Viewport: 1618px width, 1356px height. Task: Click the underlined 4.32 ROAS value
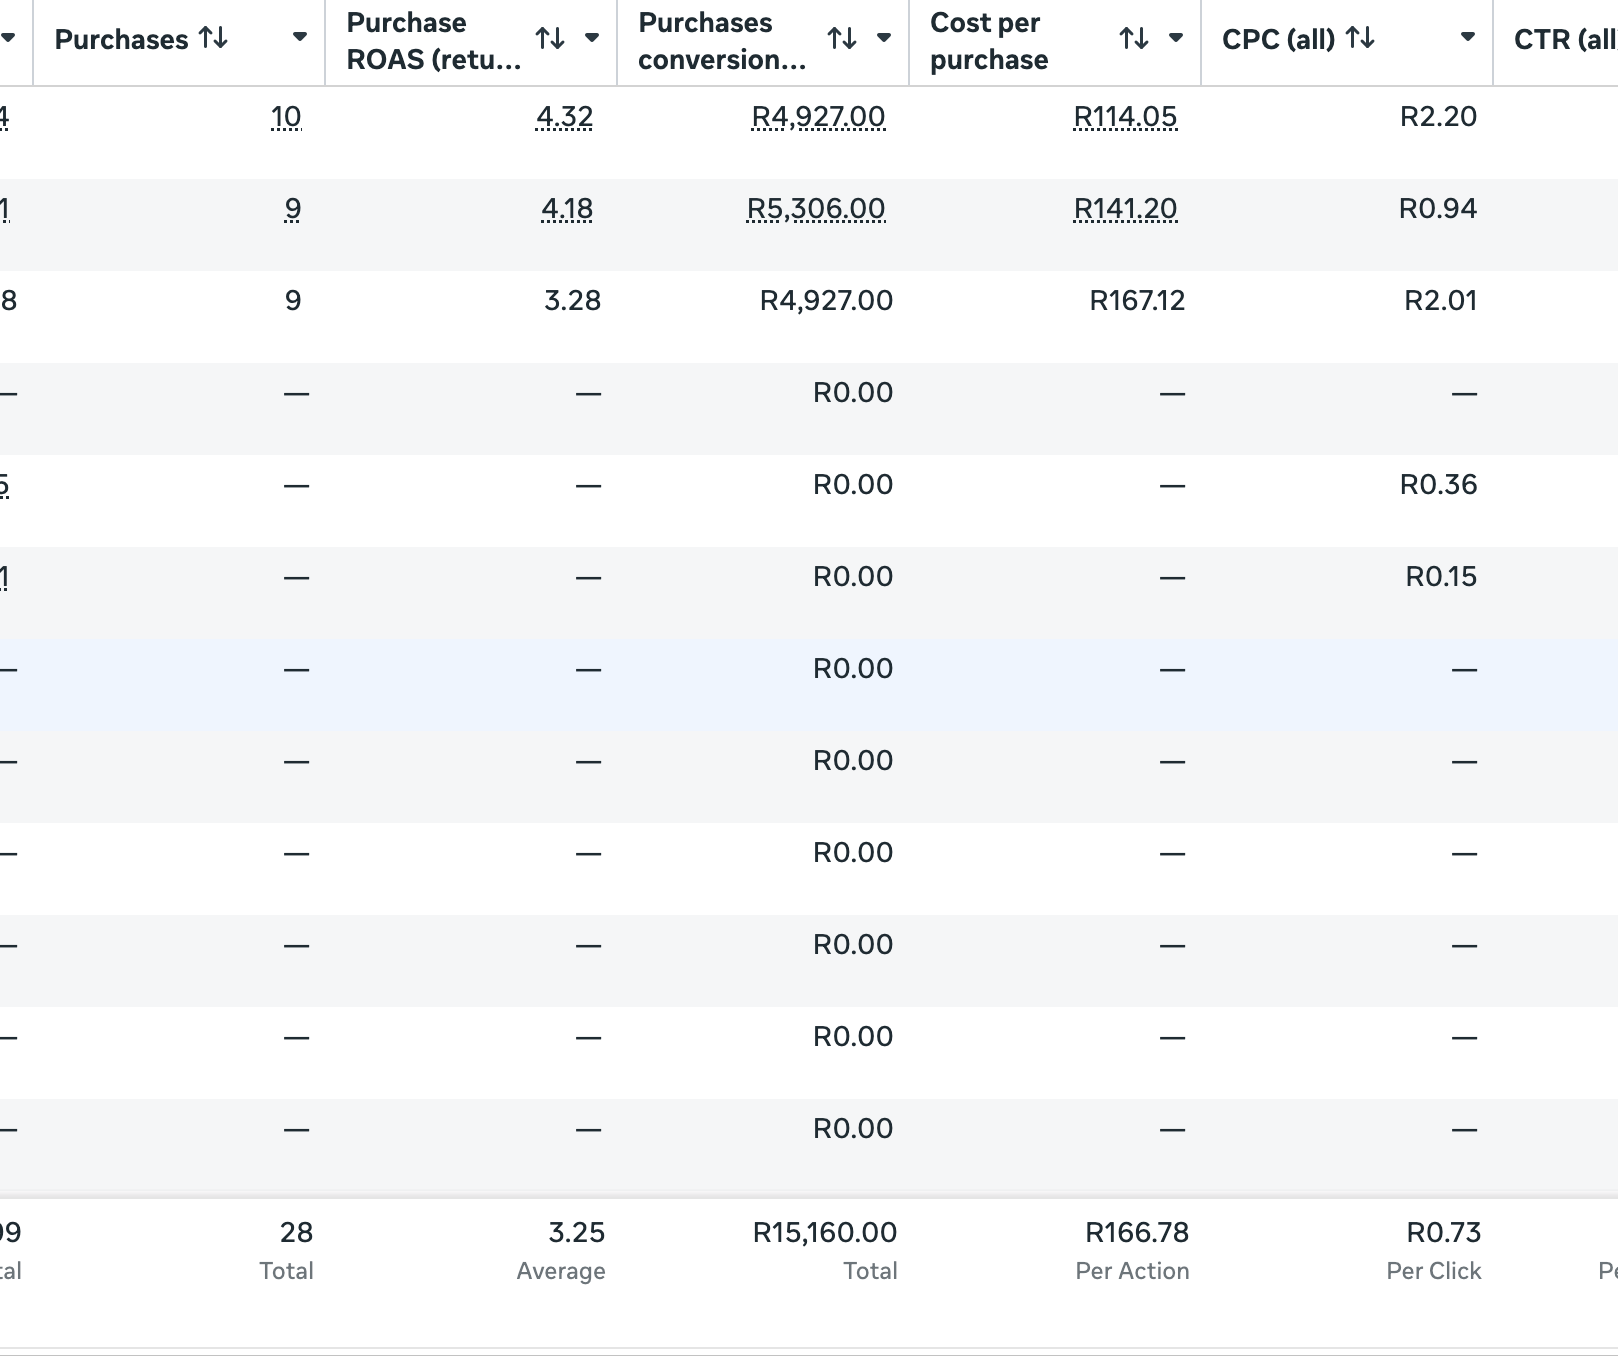coord(564,117)
